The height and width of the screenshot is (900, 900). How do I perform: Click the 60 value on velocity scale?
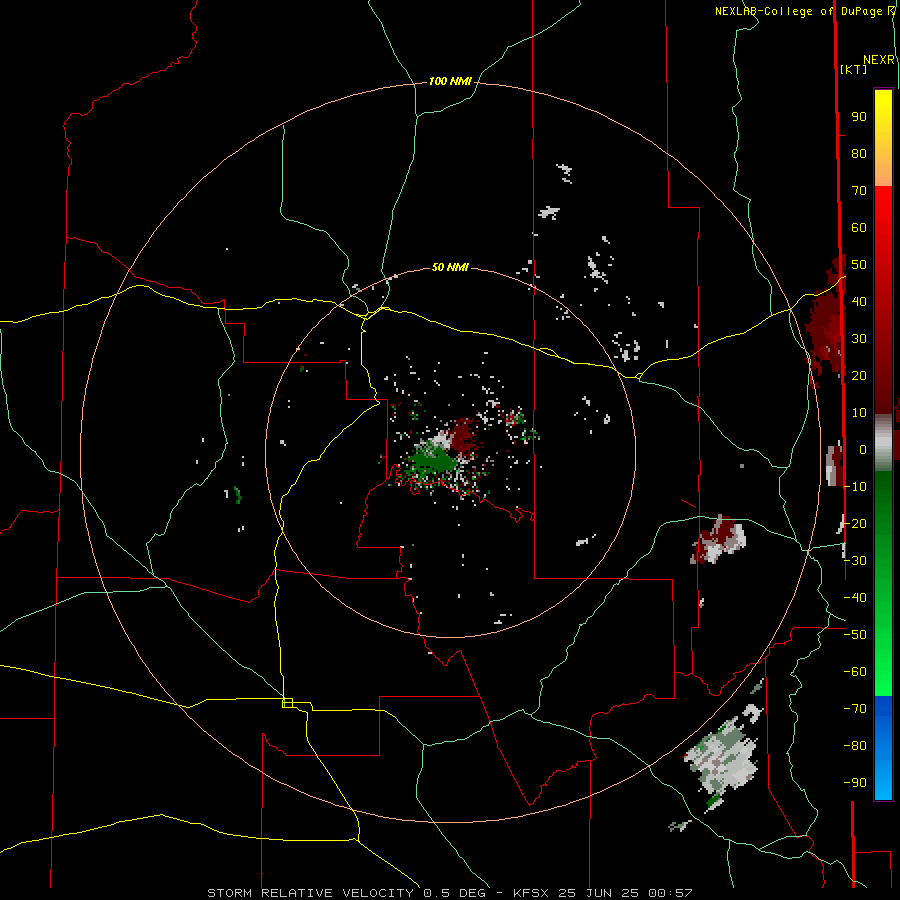tap(859, 227)
